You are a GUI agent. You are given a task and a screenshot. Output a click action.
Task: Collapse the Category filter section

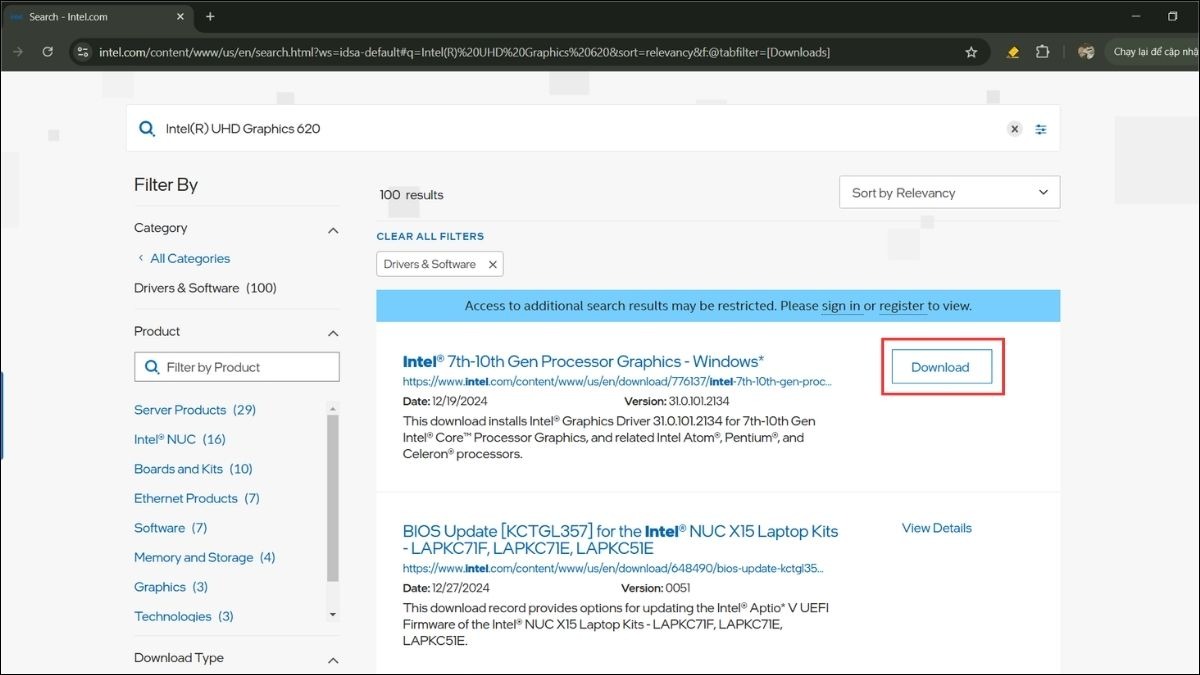[333, 230]
